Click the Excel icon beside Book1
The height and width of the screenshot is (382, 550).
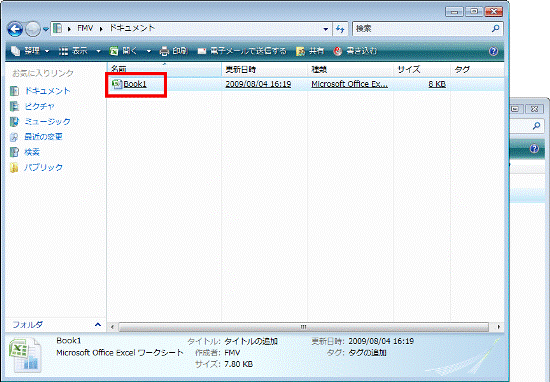pos(117,84)
